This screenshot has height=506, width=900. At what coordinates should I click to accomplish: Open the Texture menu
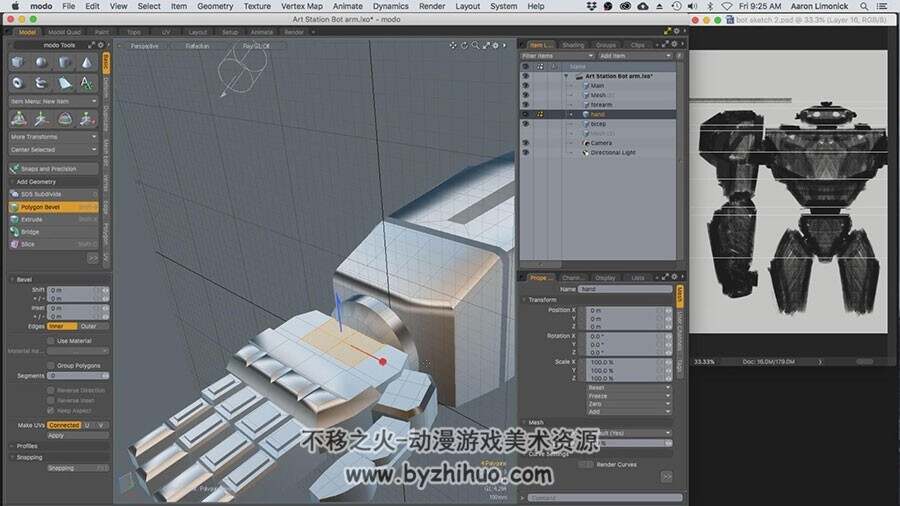(257, 6)
